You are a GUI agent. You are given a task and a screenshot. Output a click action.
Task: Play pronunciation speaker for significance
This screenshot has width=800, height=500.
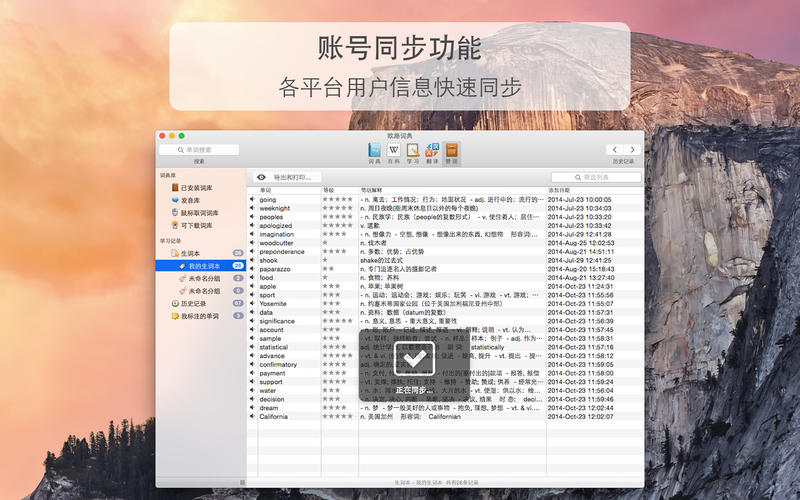(x=252, y=321)
